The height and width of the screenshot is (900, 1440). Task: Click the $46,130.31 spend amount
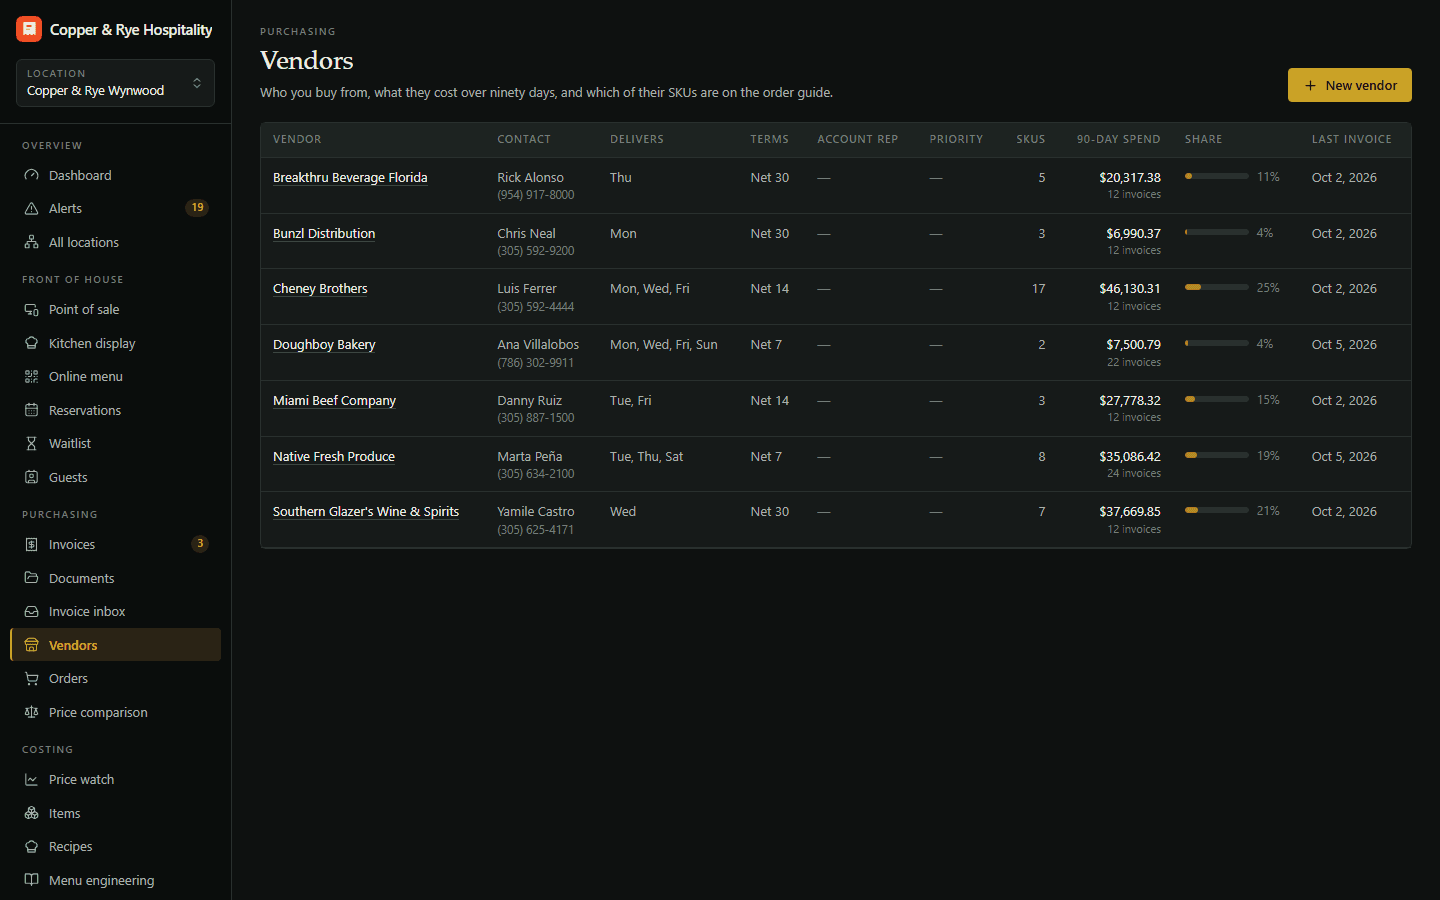click(x=1130, y=288)
